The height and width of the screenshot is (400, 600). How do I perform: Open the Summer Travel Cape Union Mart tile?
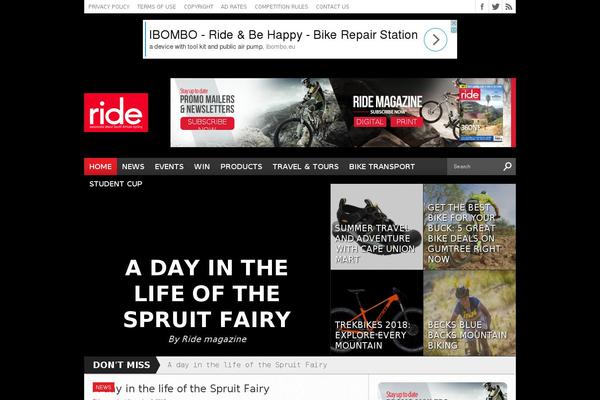[377, 227]
